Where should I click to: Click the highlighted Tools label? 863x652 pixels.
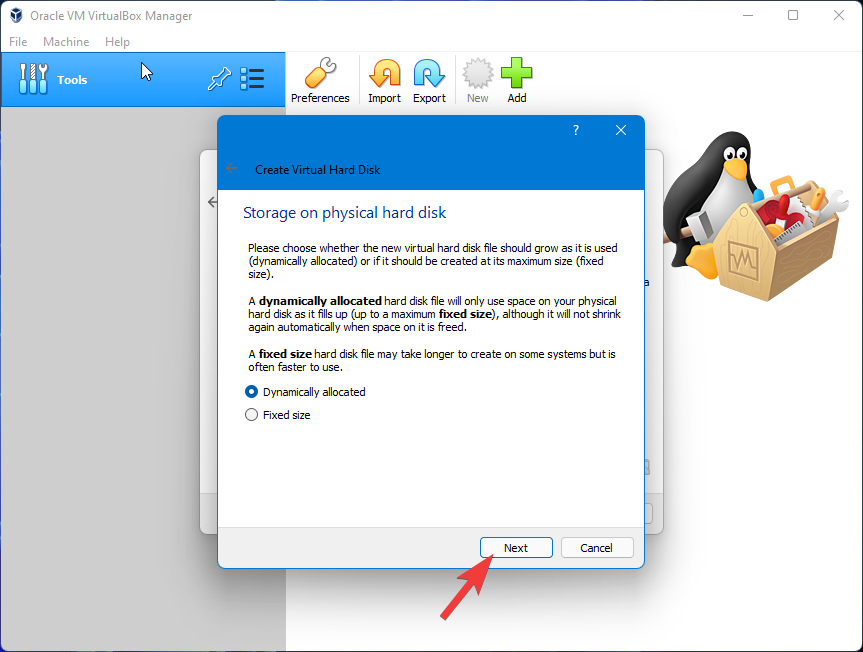click(71, 79)
